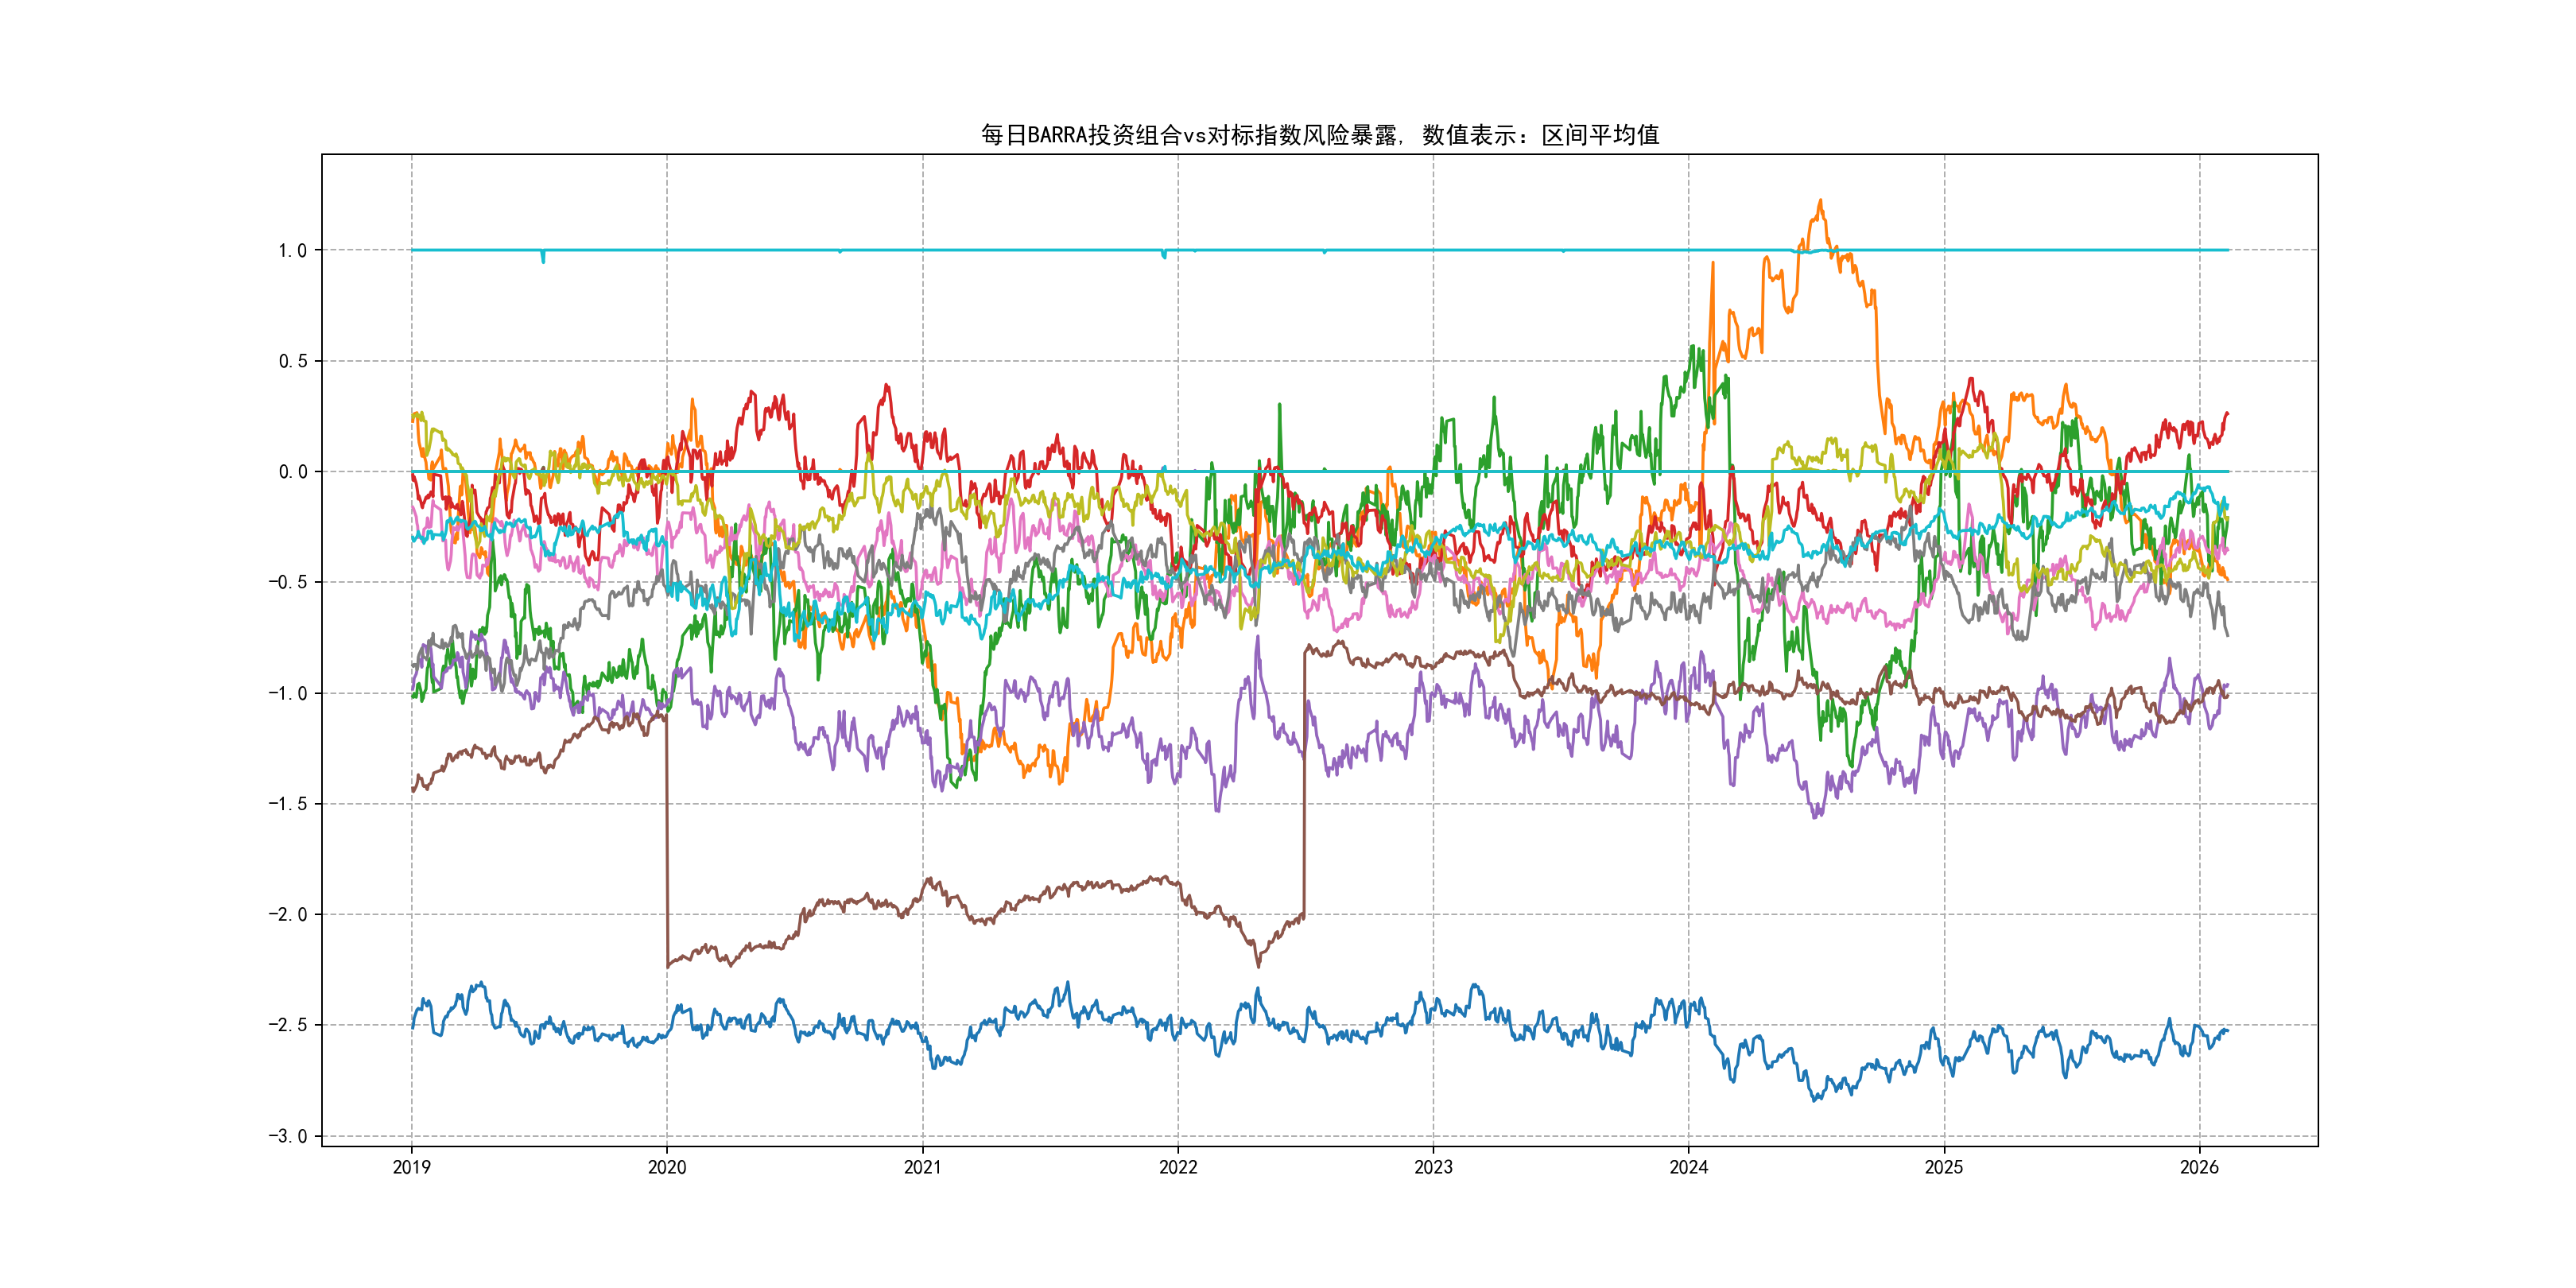
Task: Click the -1.0 y-axis tick label
Action: point(288,693)
